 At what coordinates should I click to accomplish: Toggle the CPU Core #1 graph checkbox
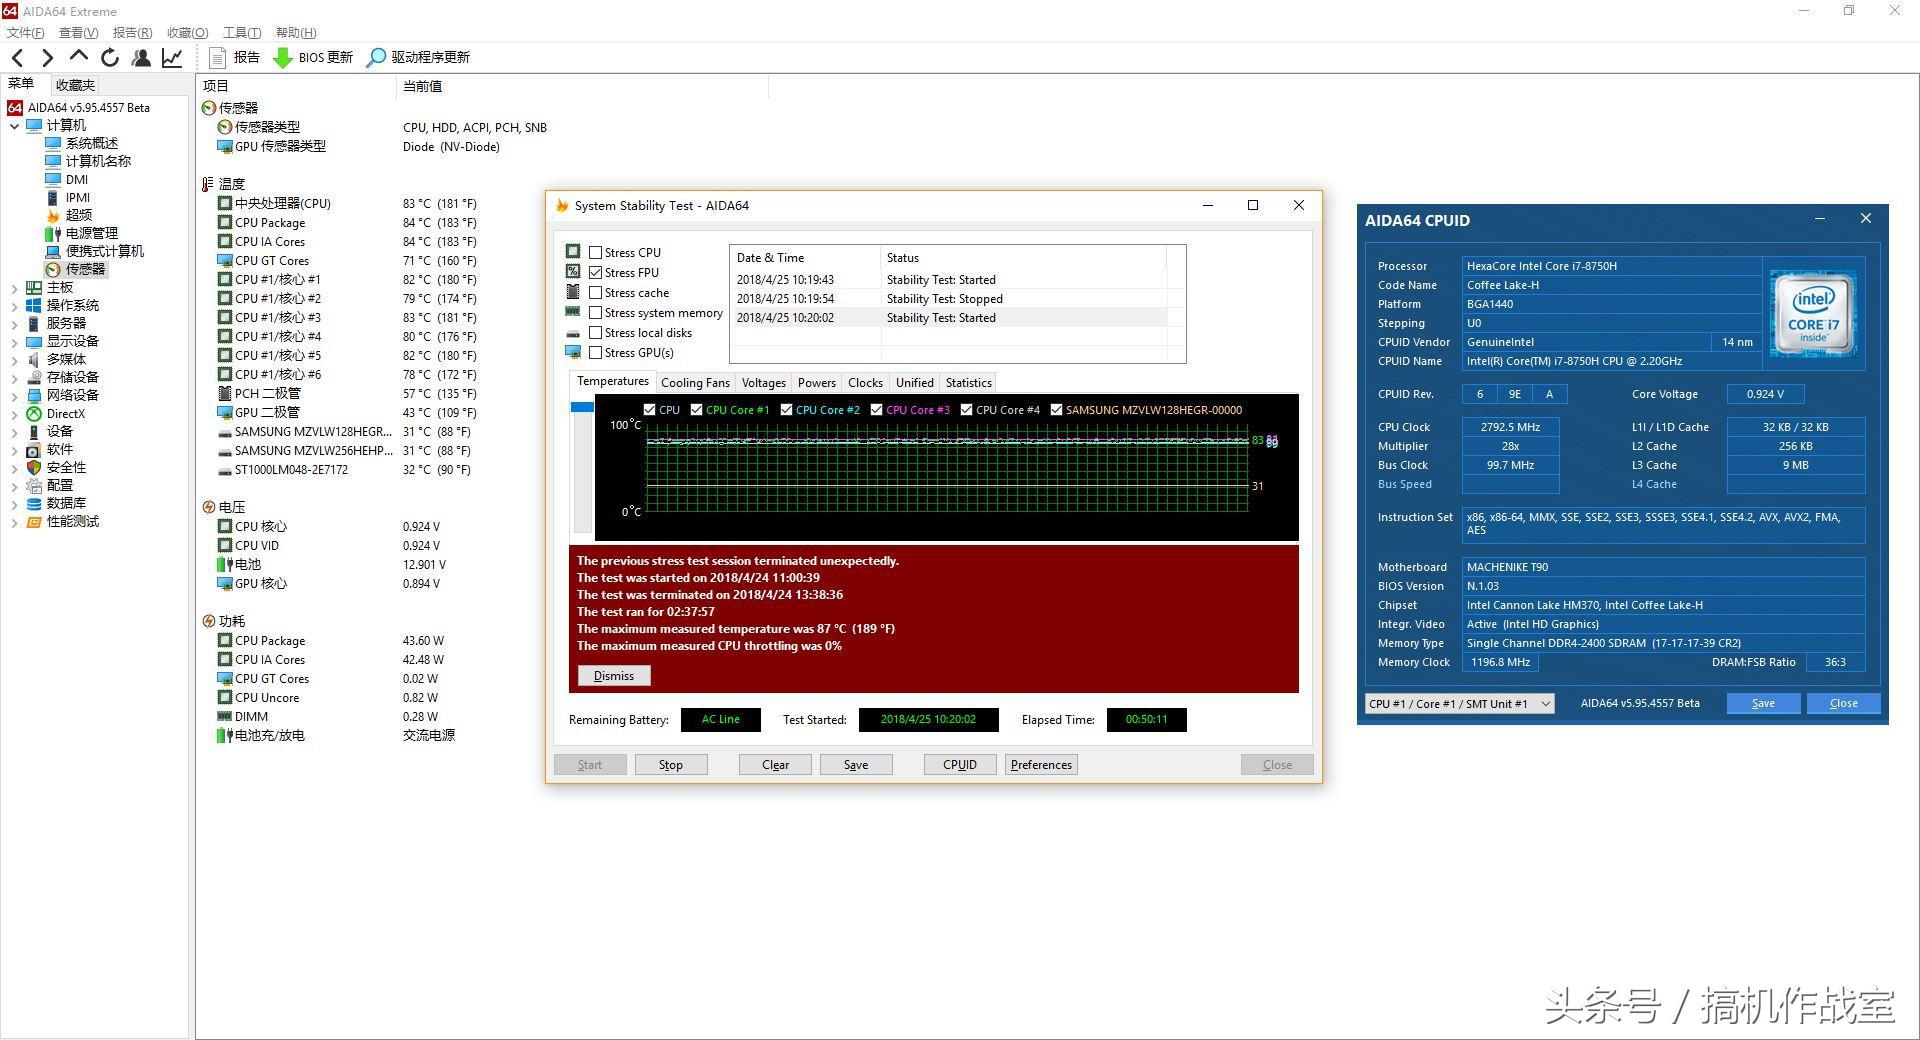(x=697, y=410)
